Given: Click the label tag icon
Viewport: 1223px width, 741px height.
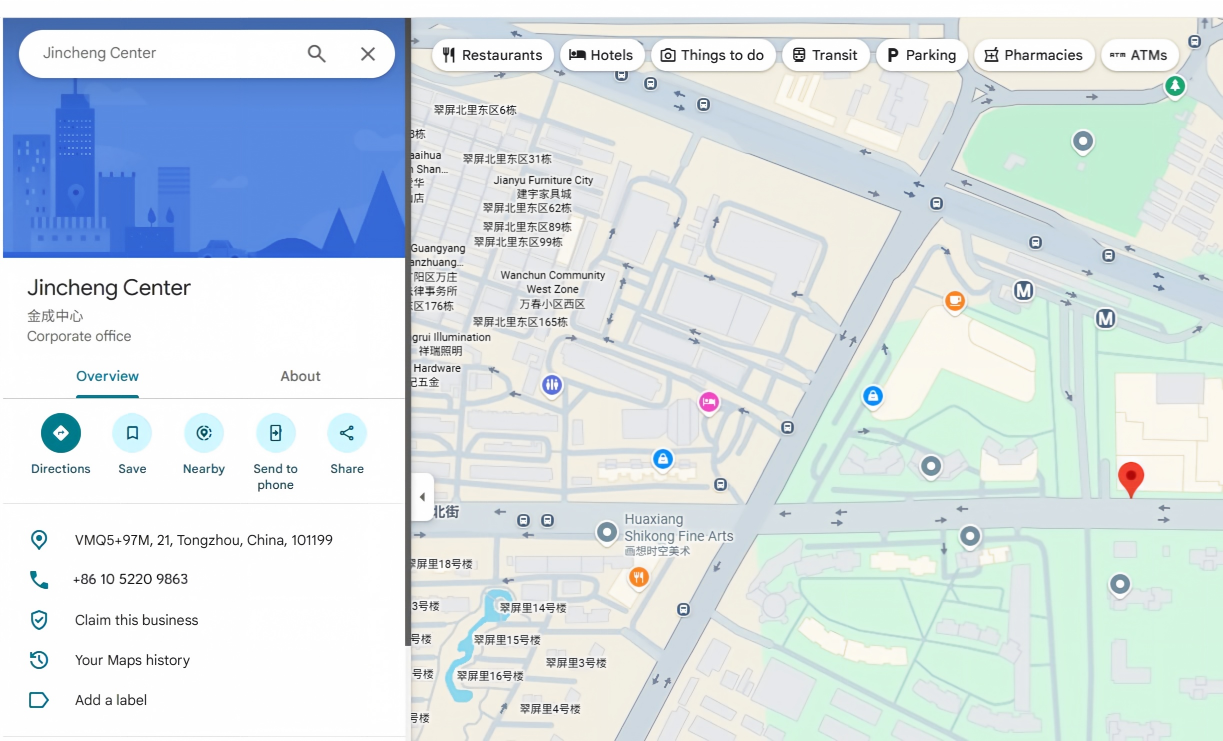Looking at the screenshot, I should click(x=39, y=700).
